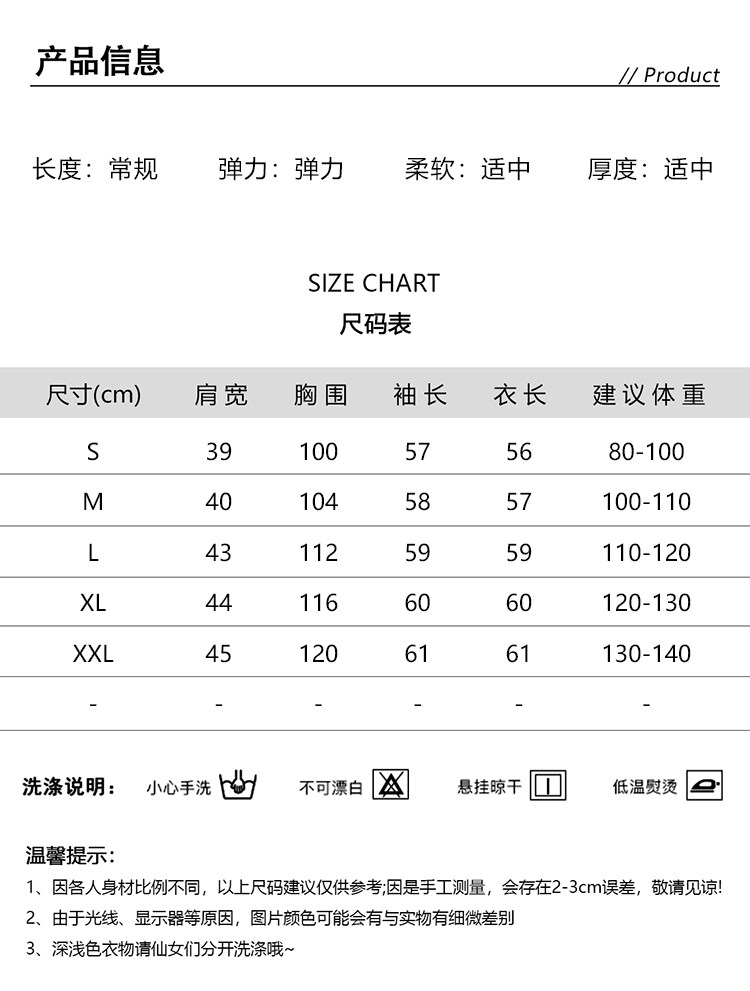Click the 温馨提示 heading

tap(70, 855)
